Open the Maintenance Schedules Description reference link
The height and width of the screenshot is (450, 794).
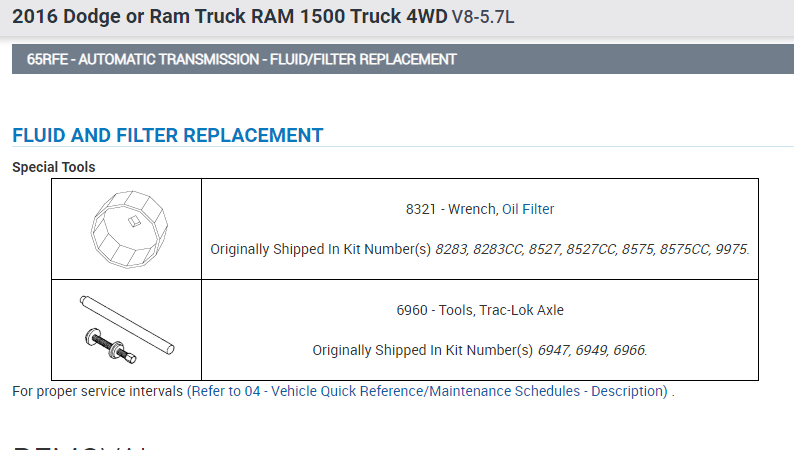pos(429,391)
